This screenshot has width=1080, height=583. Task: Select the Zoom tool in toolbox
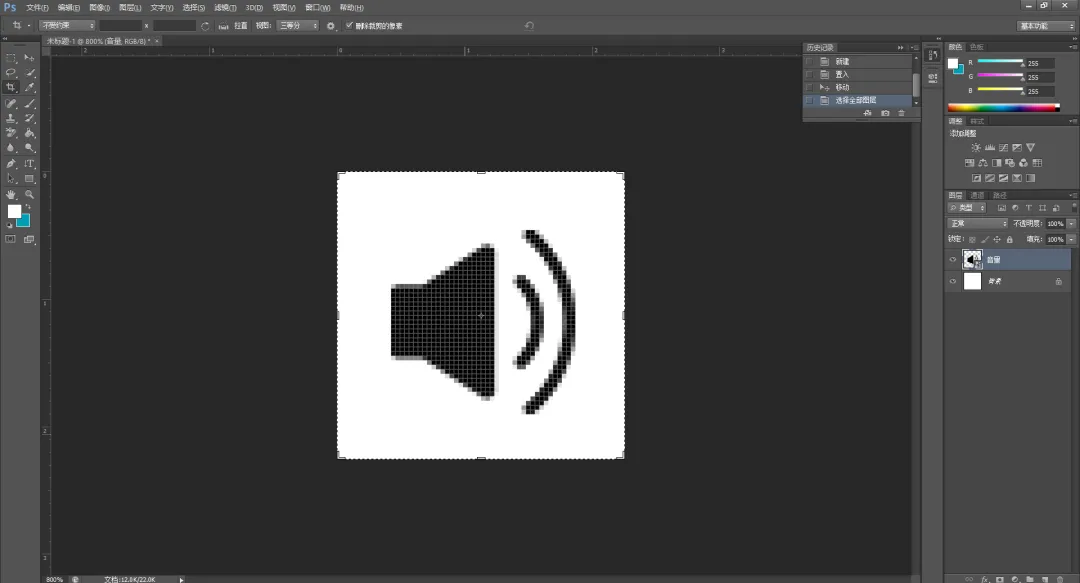point(30,195)
